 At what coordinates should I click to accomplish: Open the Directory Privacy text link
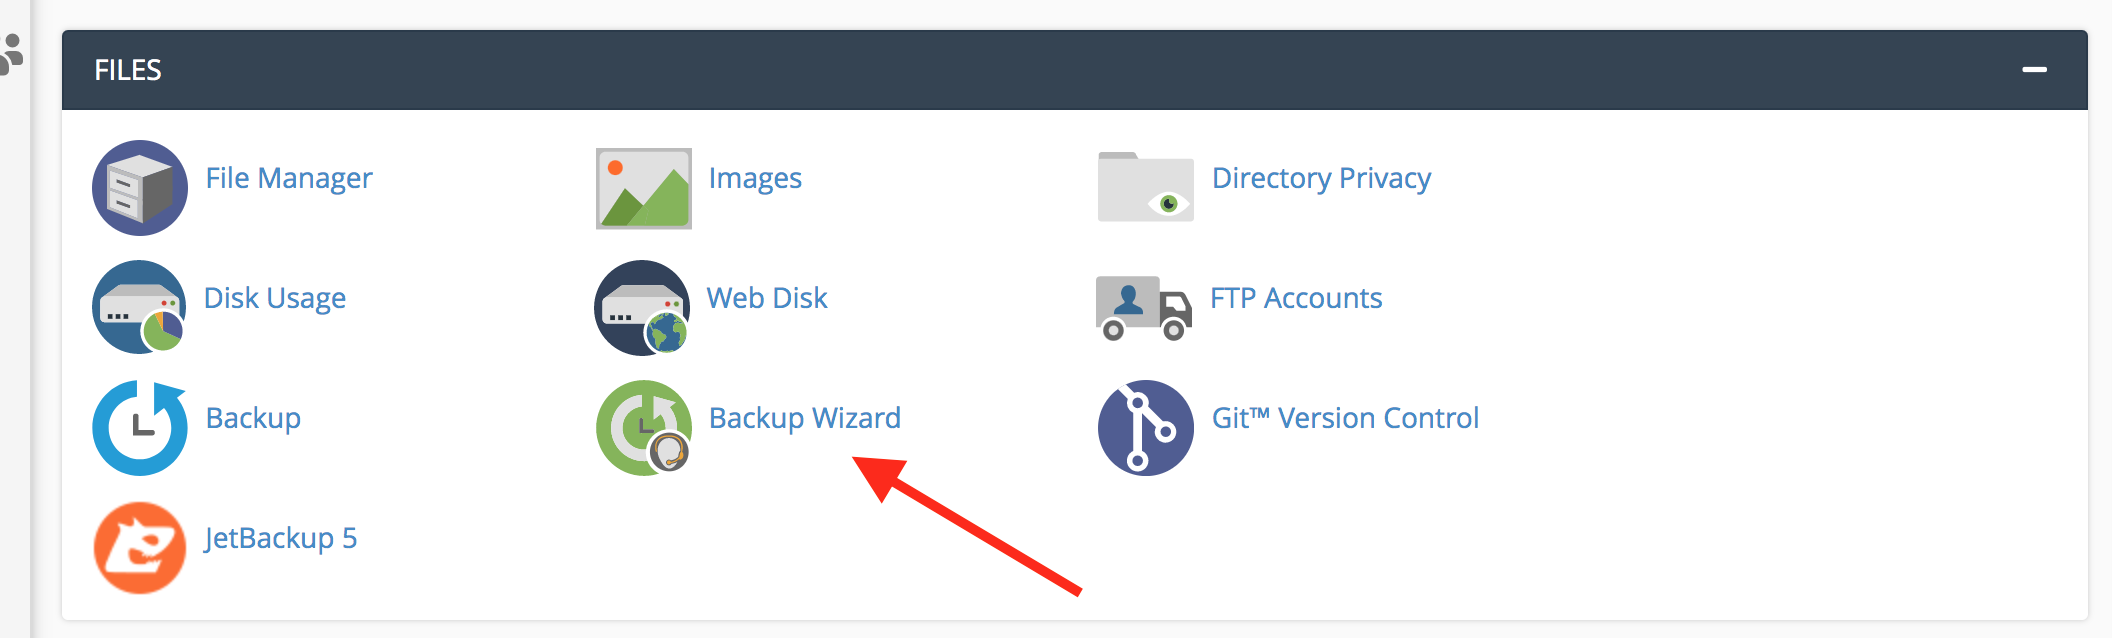1322,178
